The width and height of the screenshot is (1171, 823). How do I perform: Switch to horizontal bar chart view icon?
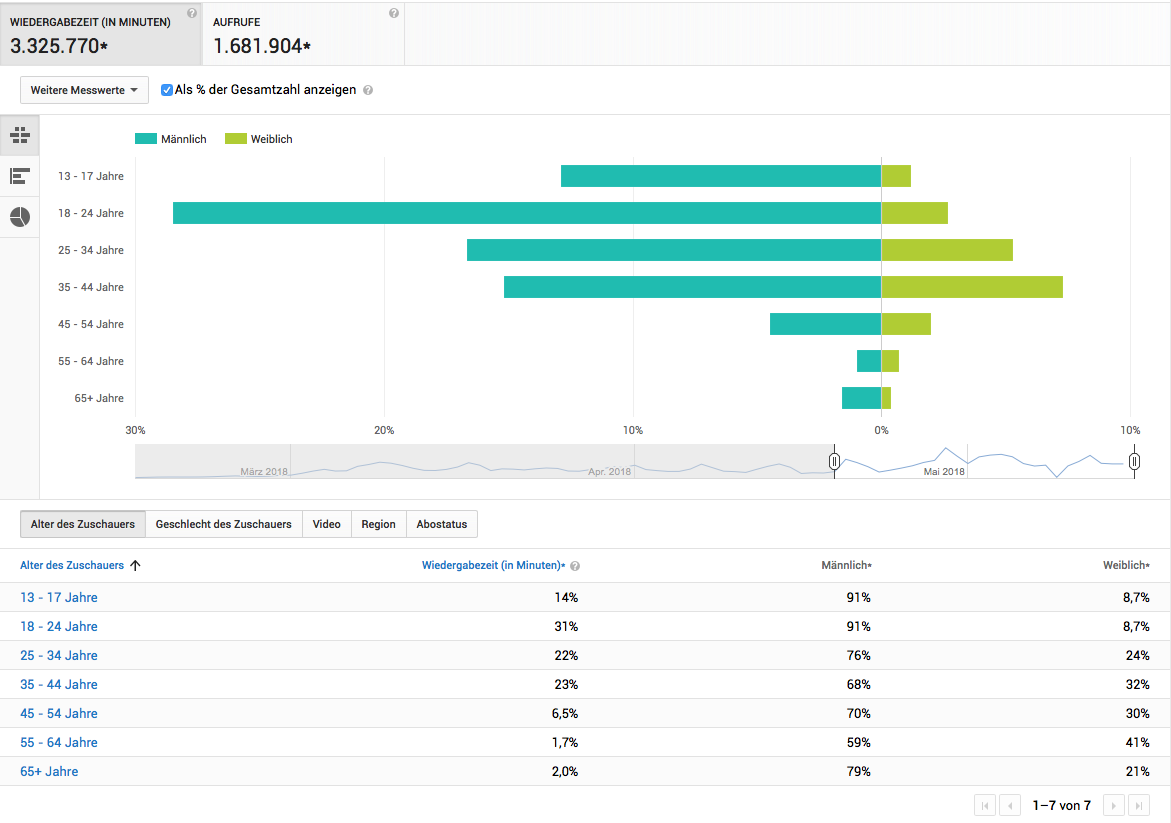(19, 176)
